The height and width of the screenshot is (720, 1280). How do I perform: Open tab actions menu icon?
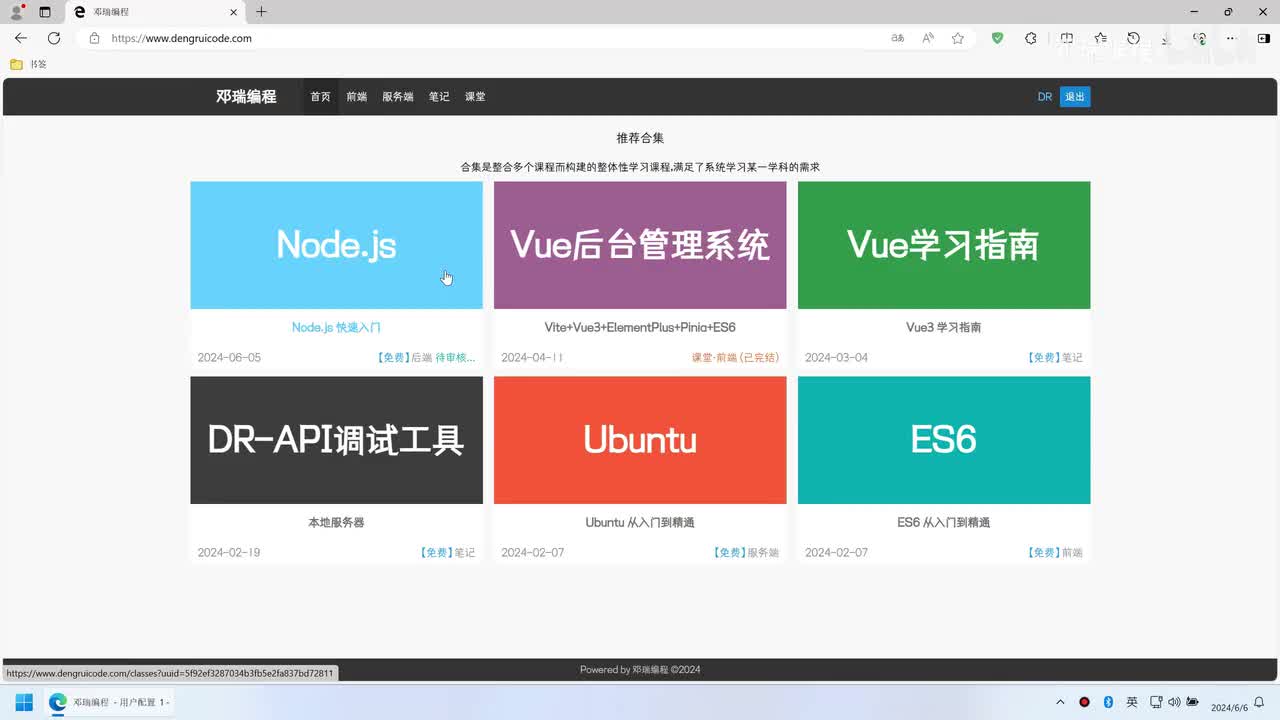click(45, 12)
